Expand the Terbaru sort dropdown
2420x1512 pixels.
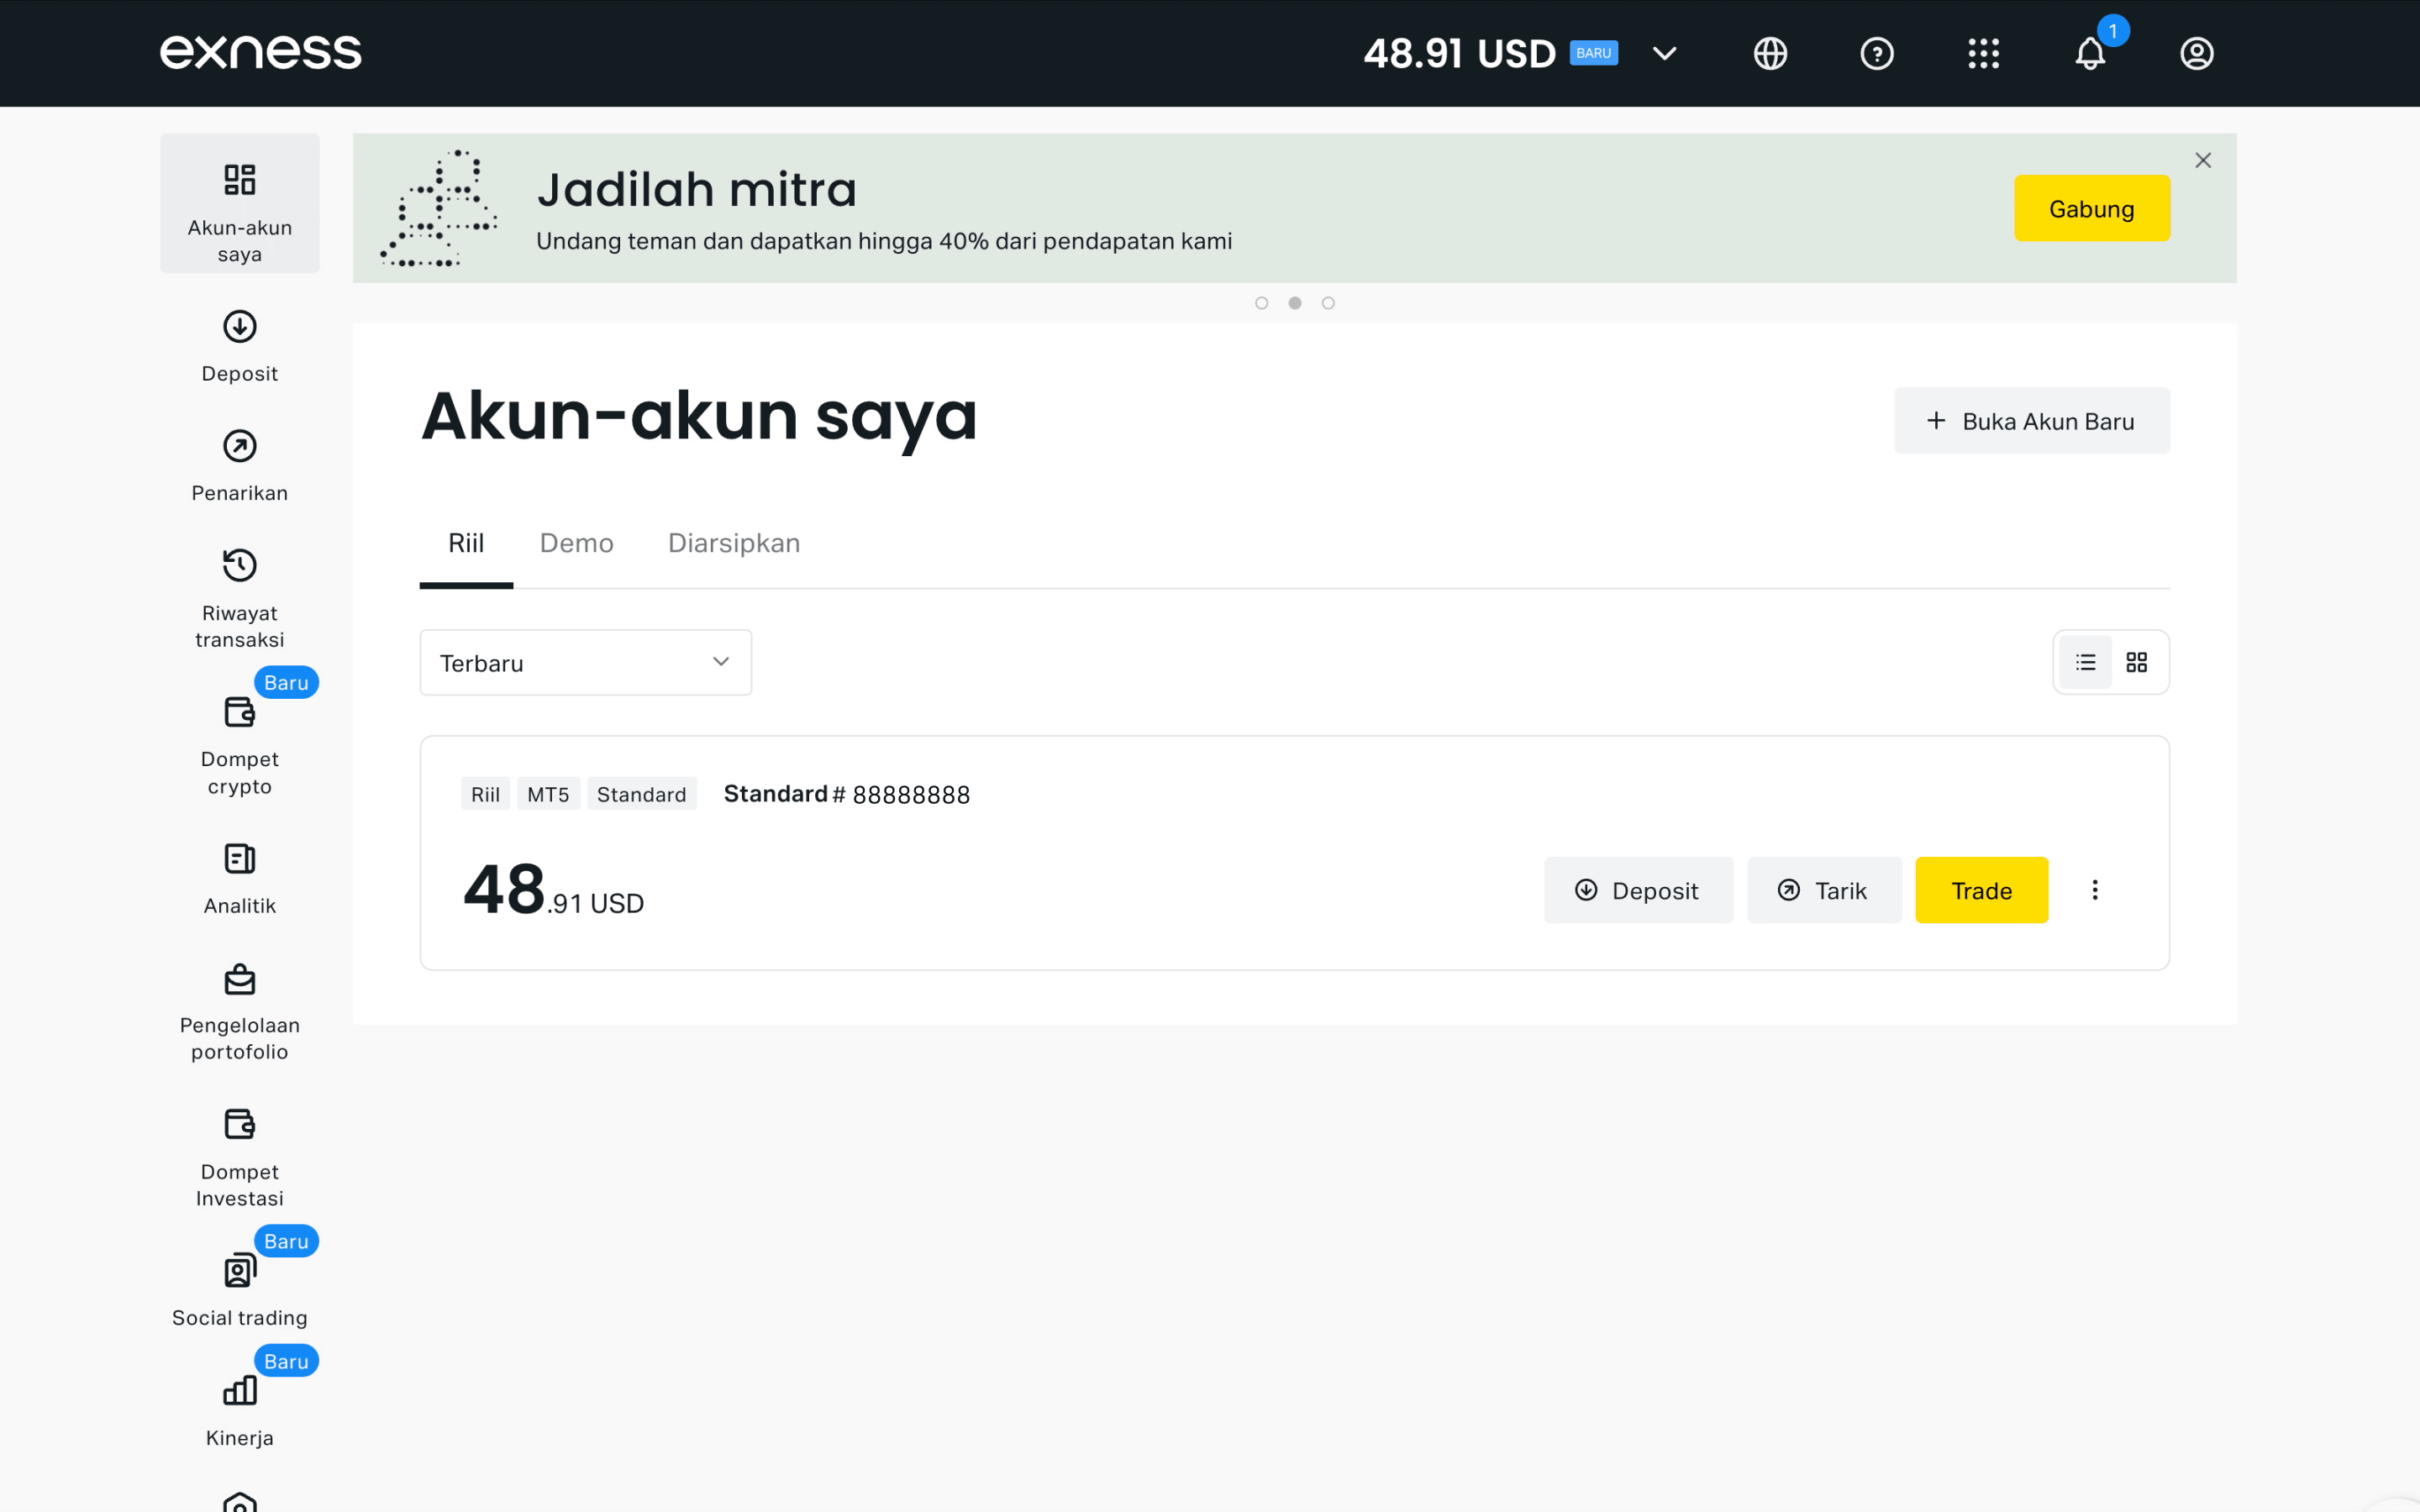click(585, 662)
